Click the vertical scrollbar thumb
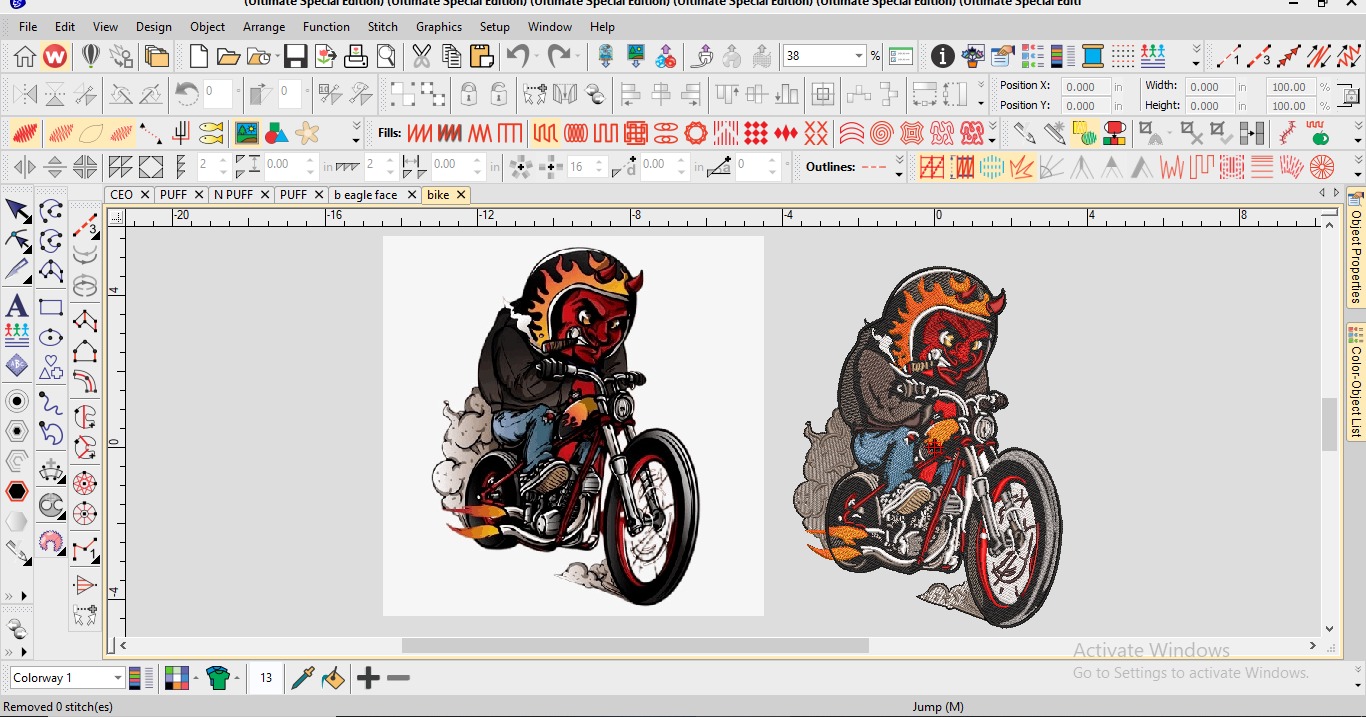This screenshot has height=717, width=1366. pyautogui.click(x=1329, y=424)
